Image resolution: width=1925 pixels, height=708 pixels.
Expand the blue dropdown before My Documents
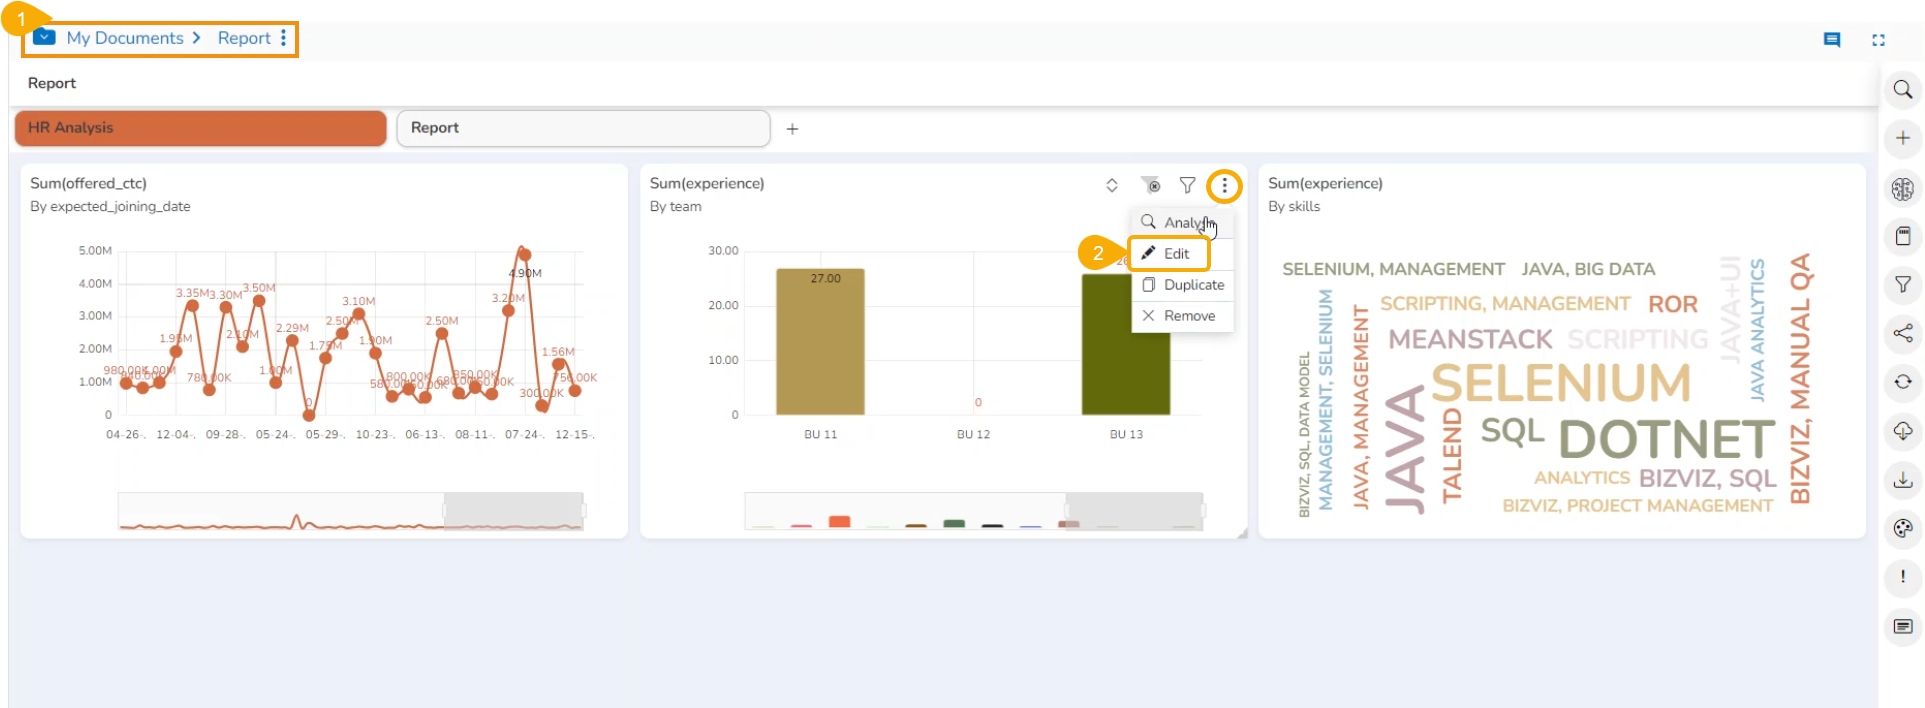[44, 38]
